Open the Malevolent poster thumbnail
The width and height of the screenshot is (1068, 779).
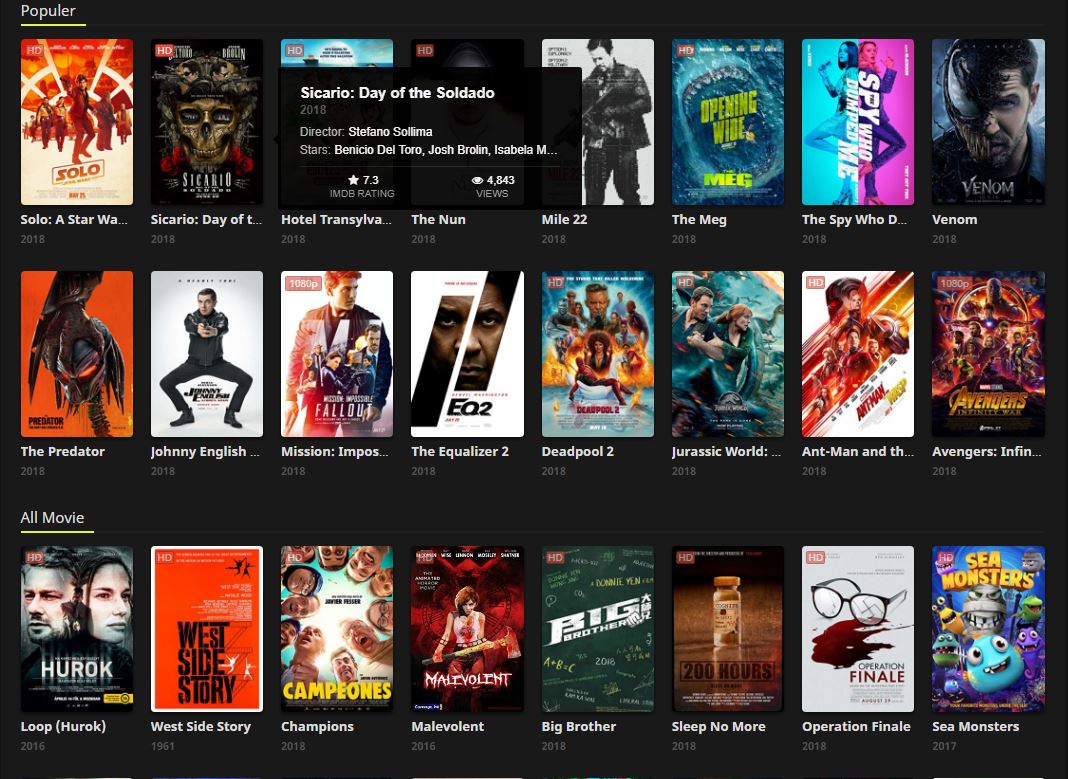(x=467, y=629)
